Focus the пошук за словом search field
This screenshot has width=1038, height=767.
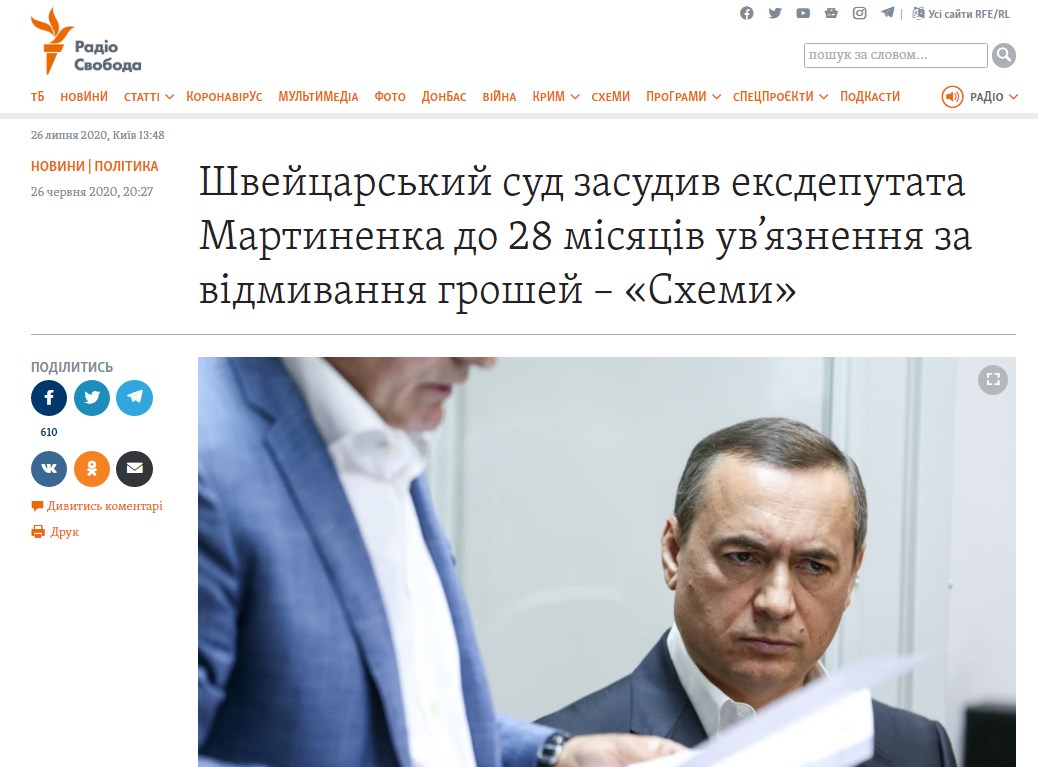coord(896,55)
